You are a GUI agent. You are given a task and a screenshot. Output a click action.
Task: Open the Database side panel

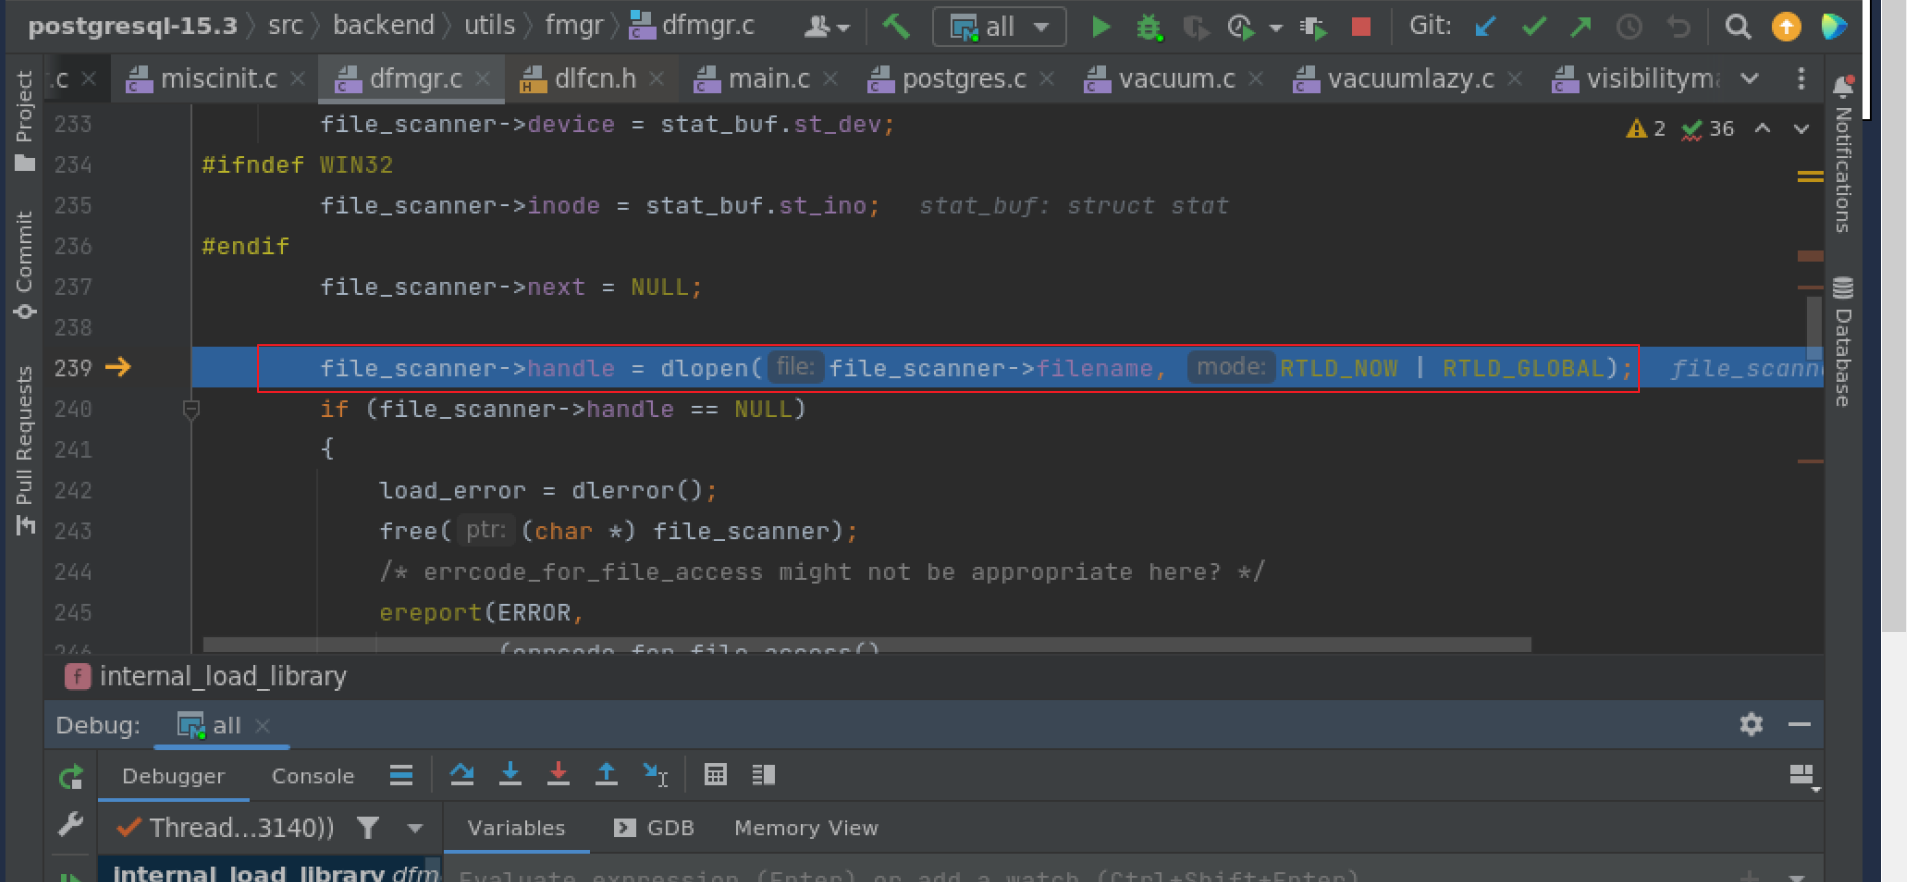point(1843,341)
